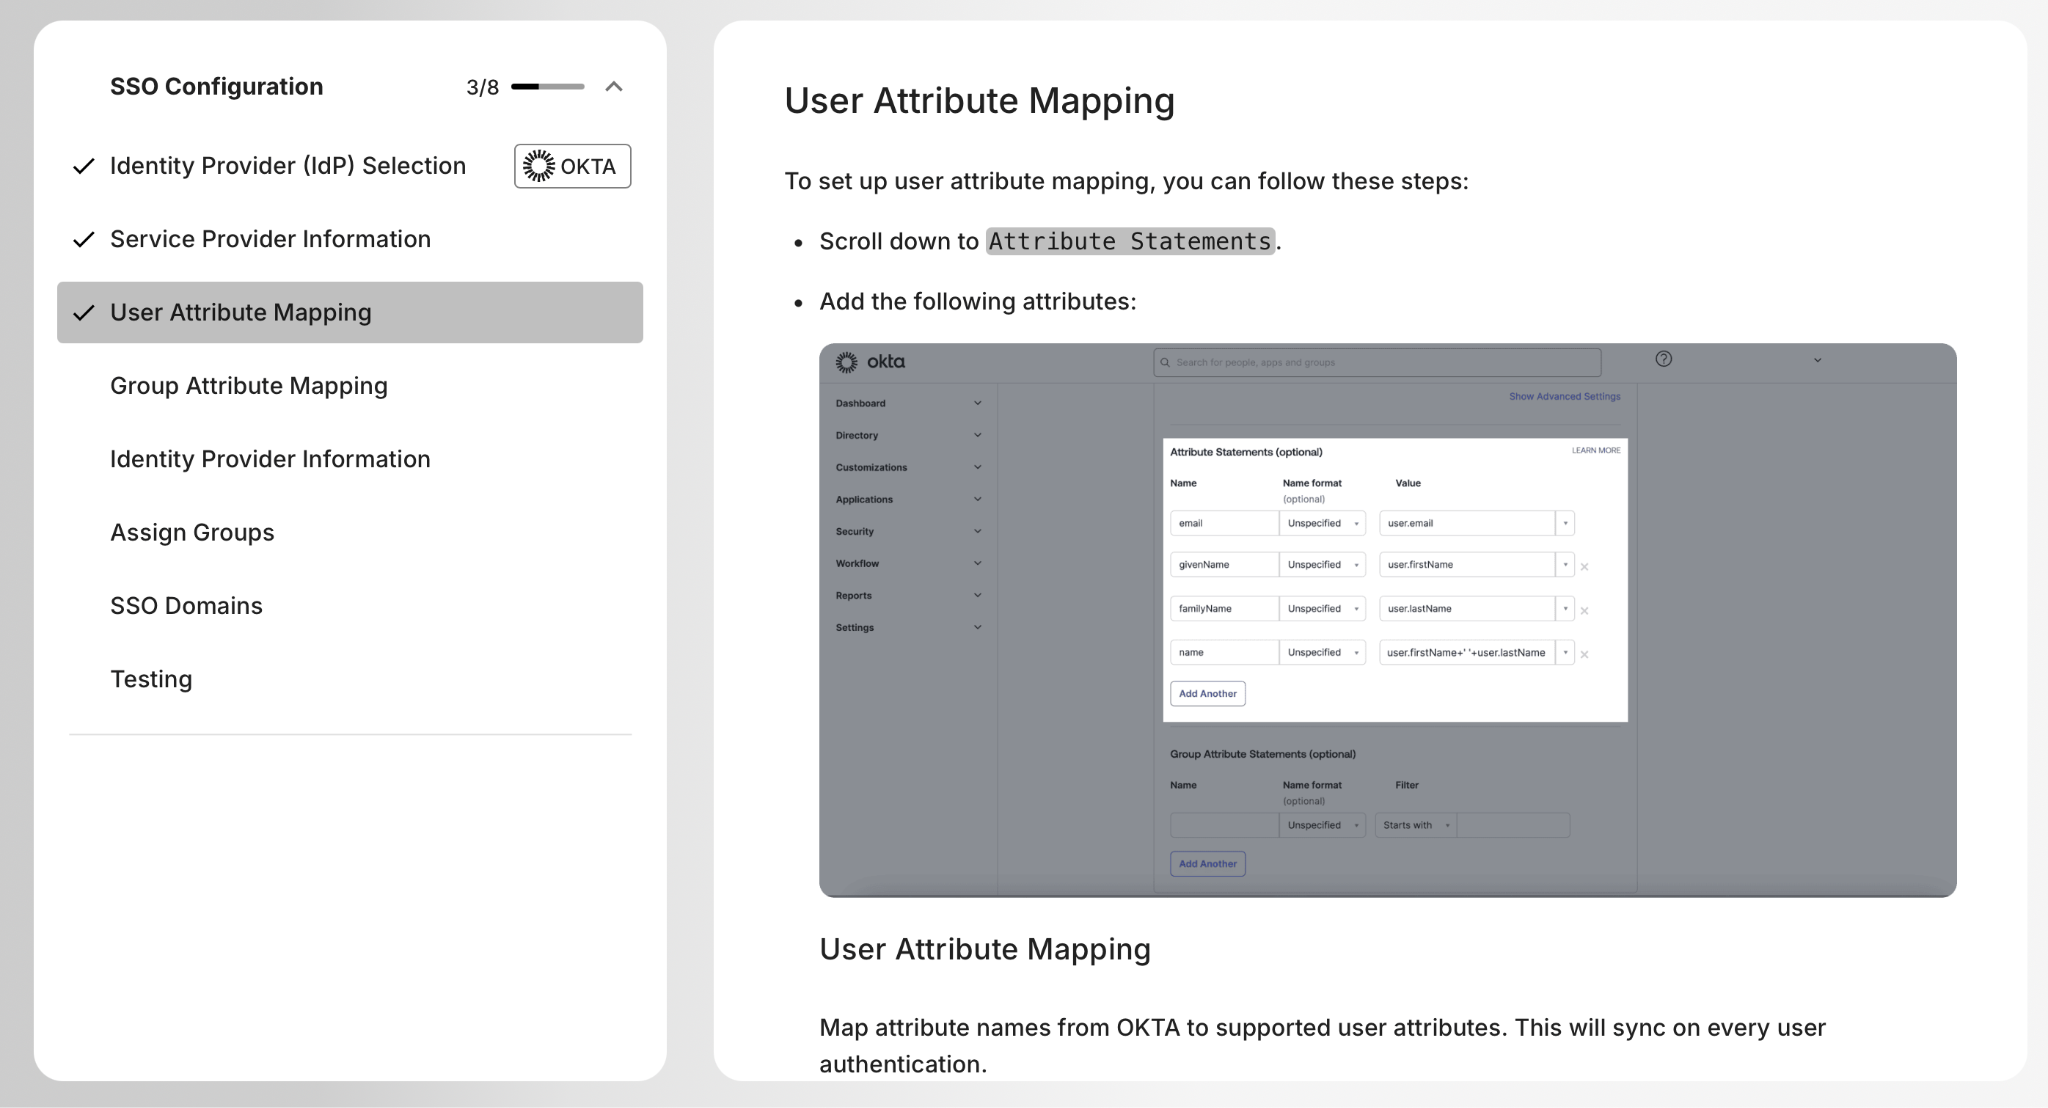2048x1108 pixels.
Task: Go to the Assign Groups step
Action: 192,533
